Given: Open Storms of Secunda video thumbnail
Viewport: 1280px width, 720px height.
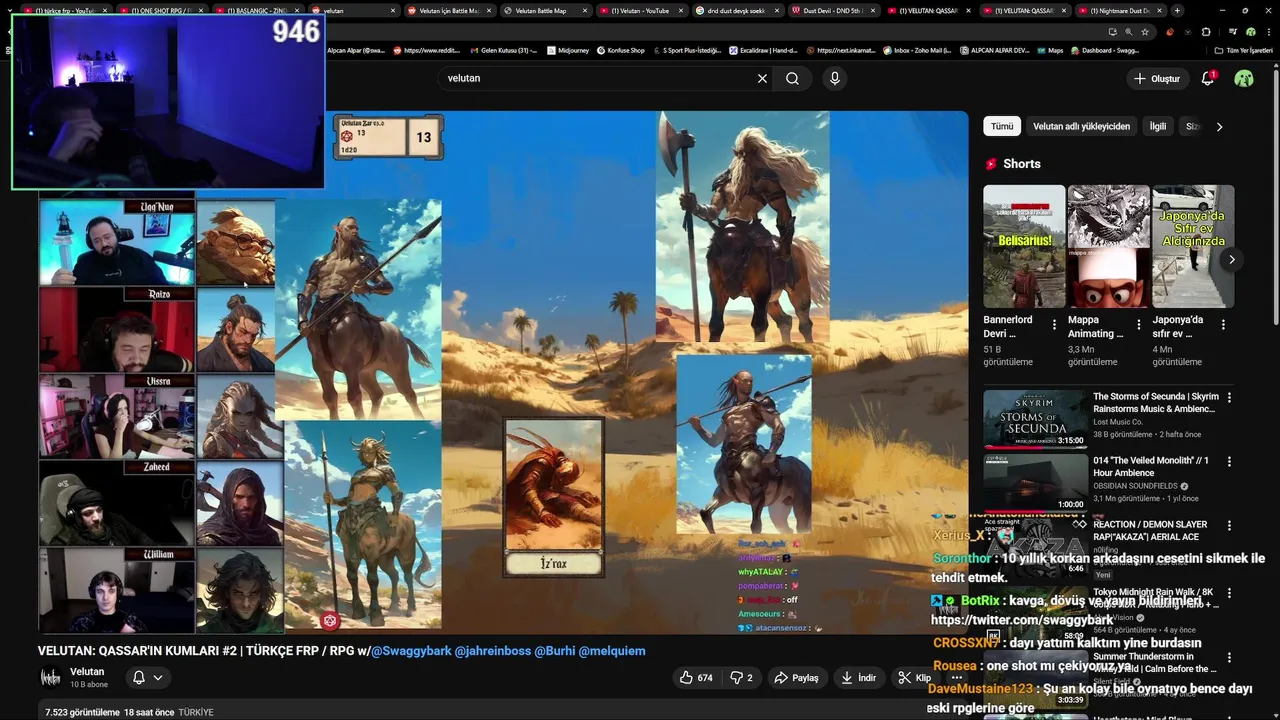Looking at the screenshot, I should click(1035, 419).
